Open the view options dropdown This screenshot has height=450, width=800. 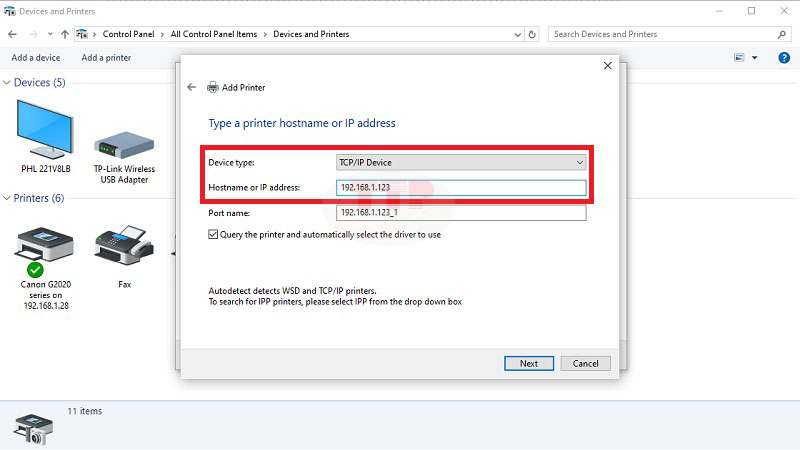click(755, 58)
